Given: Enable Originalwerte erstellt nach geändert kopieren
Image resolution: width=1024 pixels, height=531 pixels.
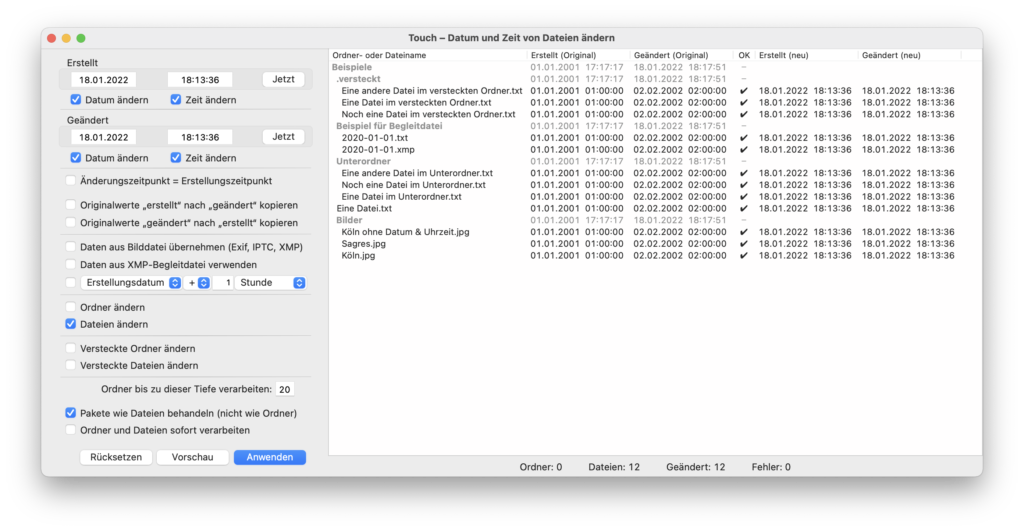Looking at the screenshot, I should coord(71,205).
